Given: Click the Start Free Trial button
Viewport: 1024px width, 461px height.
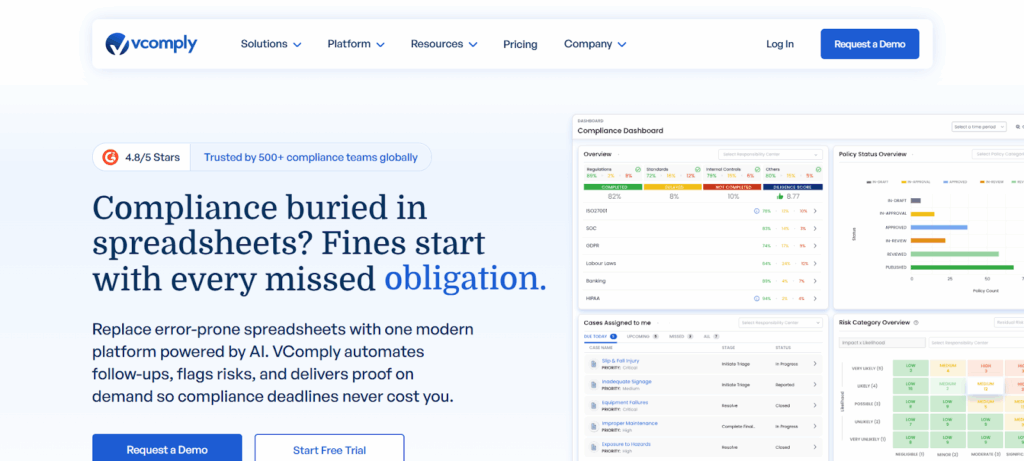Looking at the screenshot, I should [329, 449].
